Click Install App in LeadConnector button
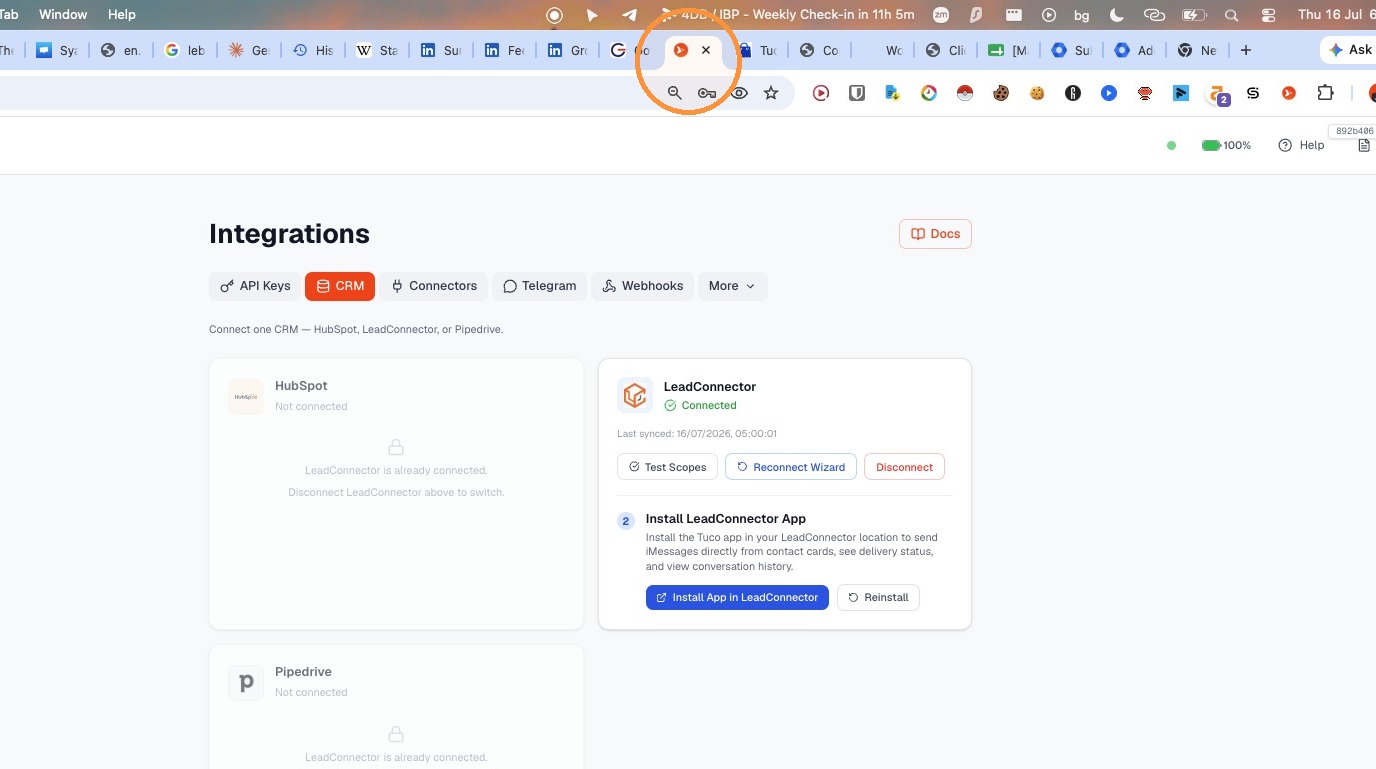This screenshot has width=1376, height=769. point(737,597)
